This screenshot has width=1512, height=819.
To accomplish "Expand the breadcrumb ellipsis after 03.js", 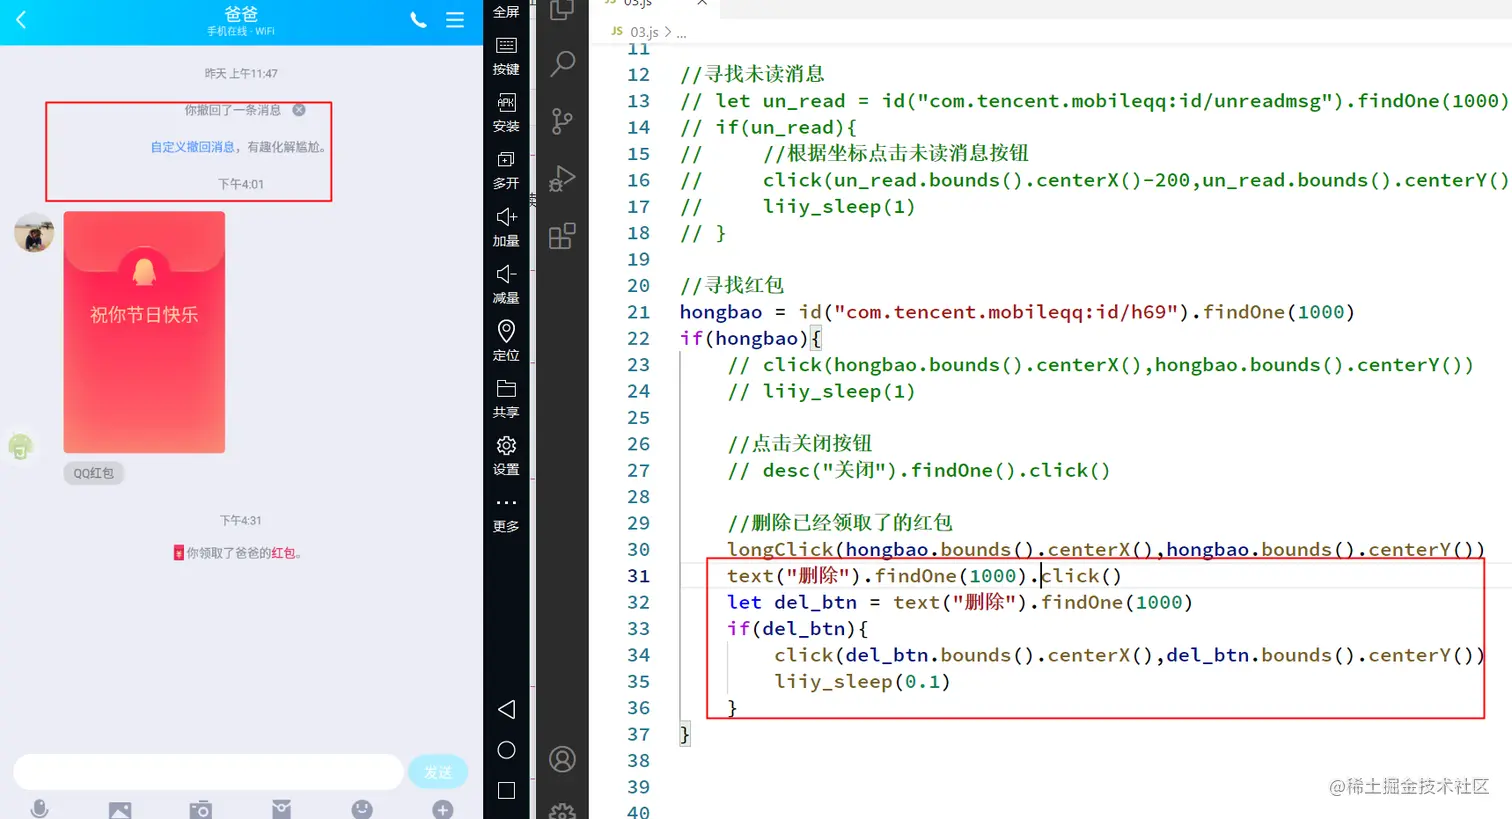I will (681, 33).
